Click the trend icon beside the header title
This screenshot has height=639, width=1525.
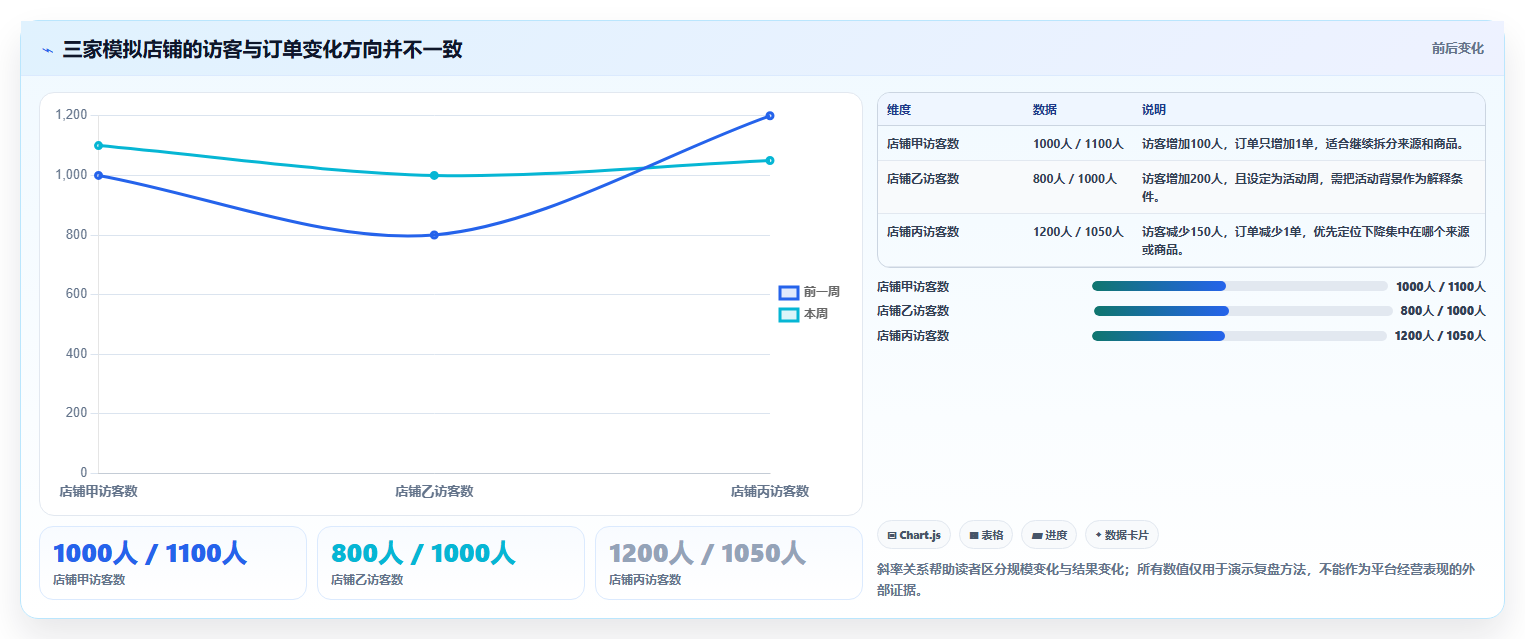pos(47,50)
